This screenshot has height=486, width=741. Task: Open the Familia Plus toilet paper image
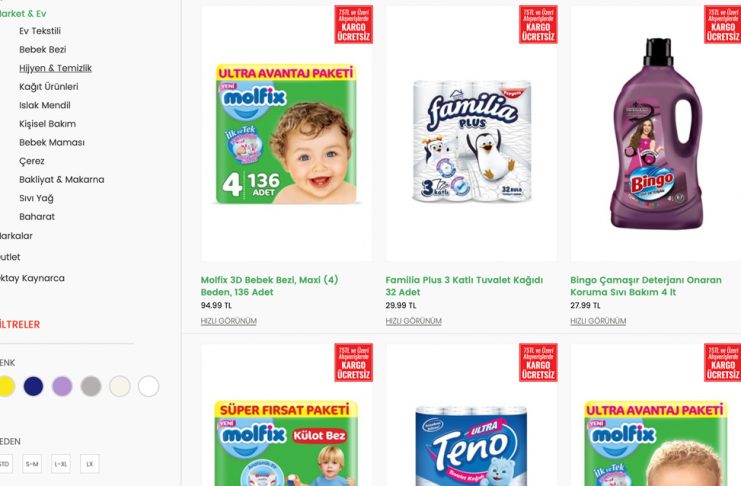click(471, 141)
